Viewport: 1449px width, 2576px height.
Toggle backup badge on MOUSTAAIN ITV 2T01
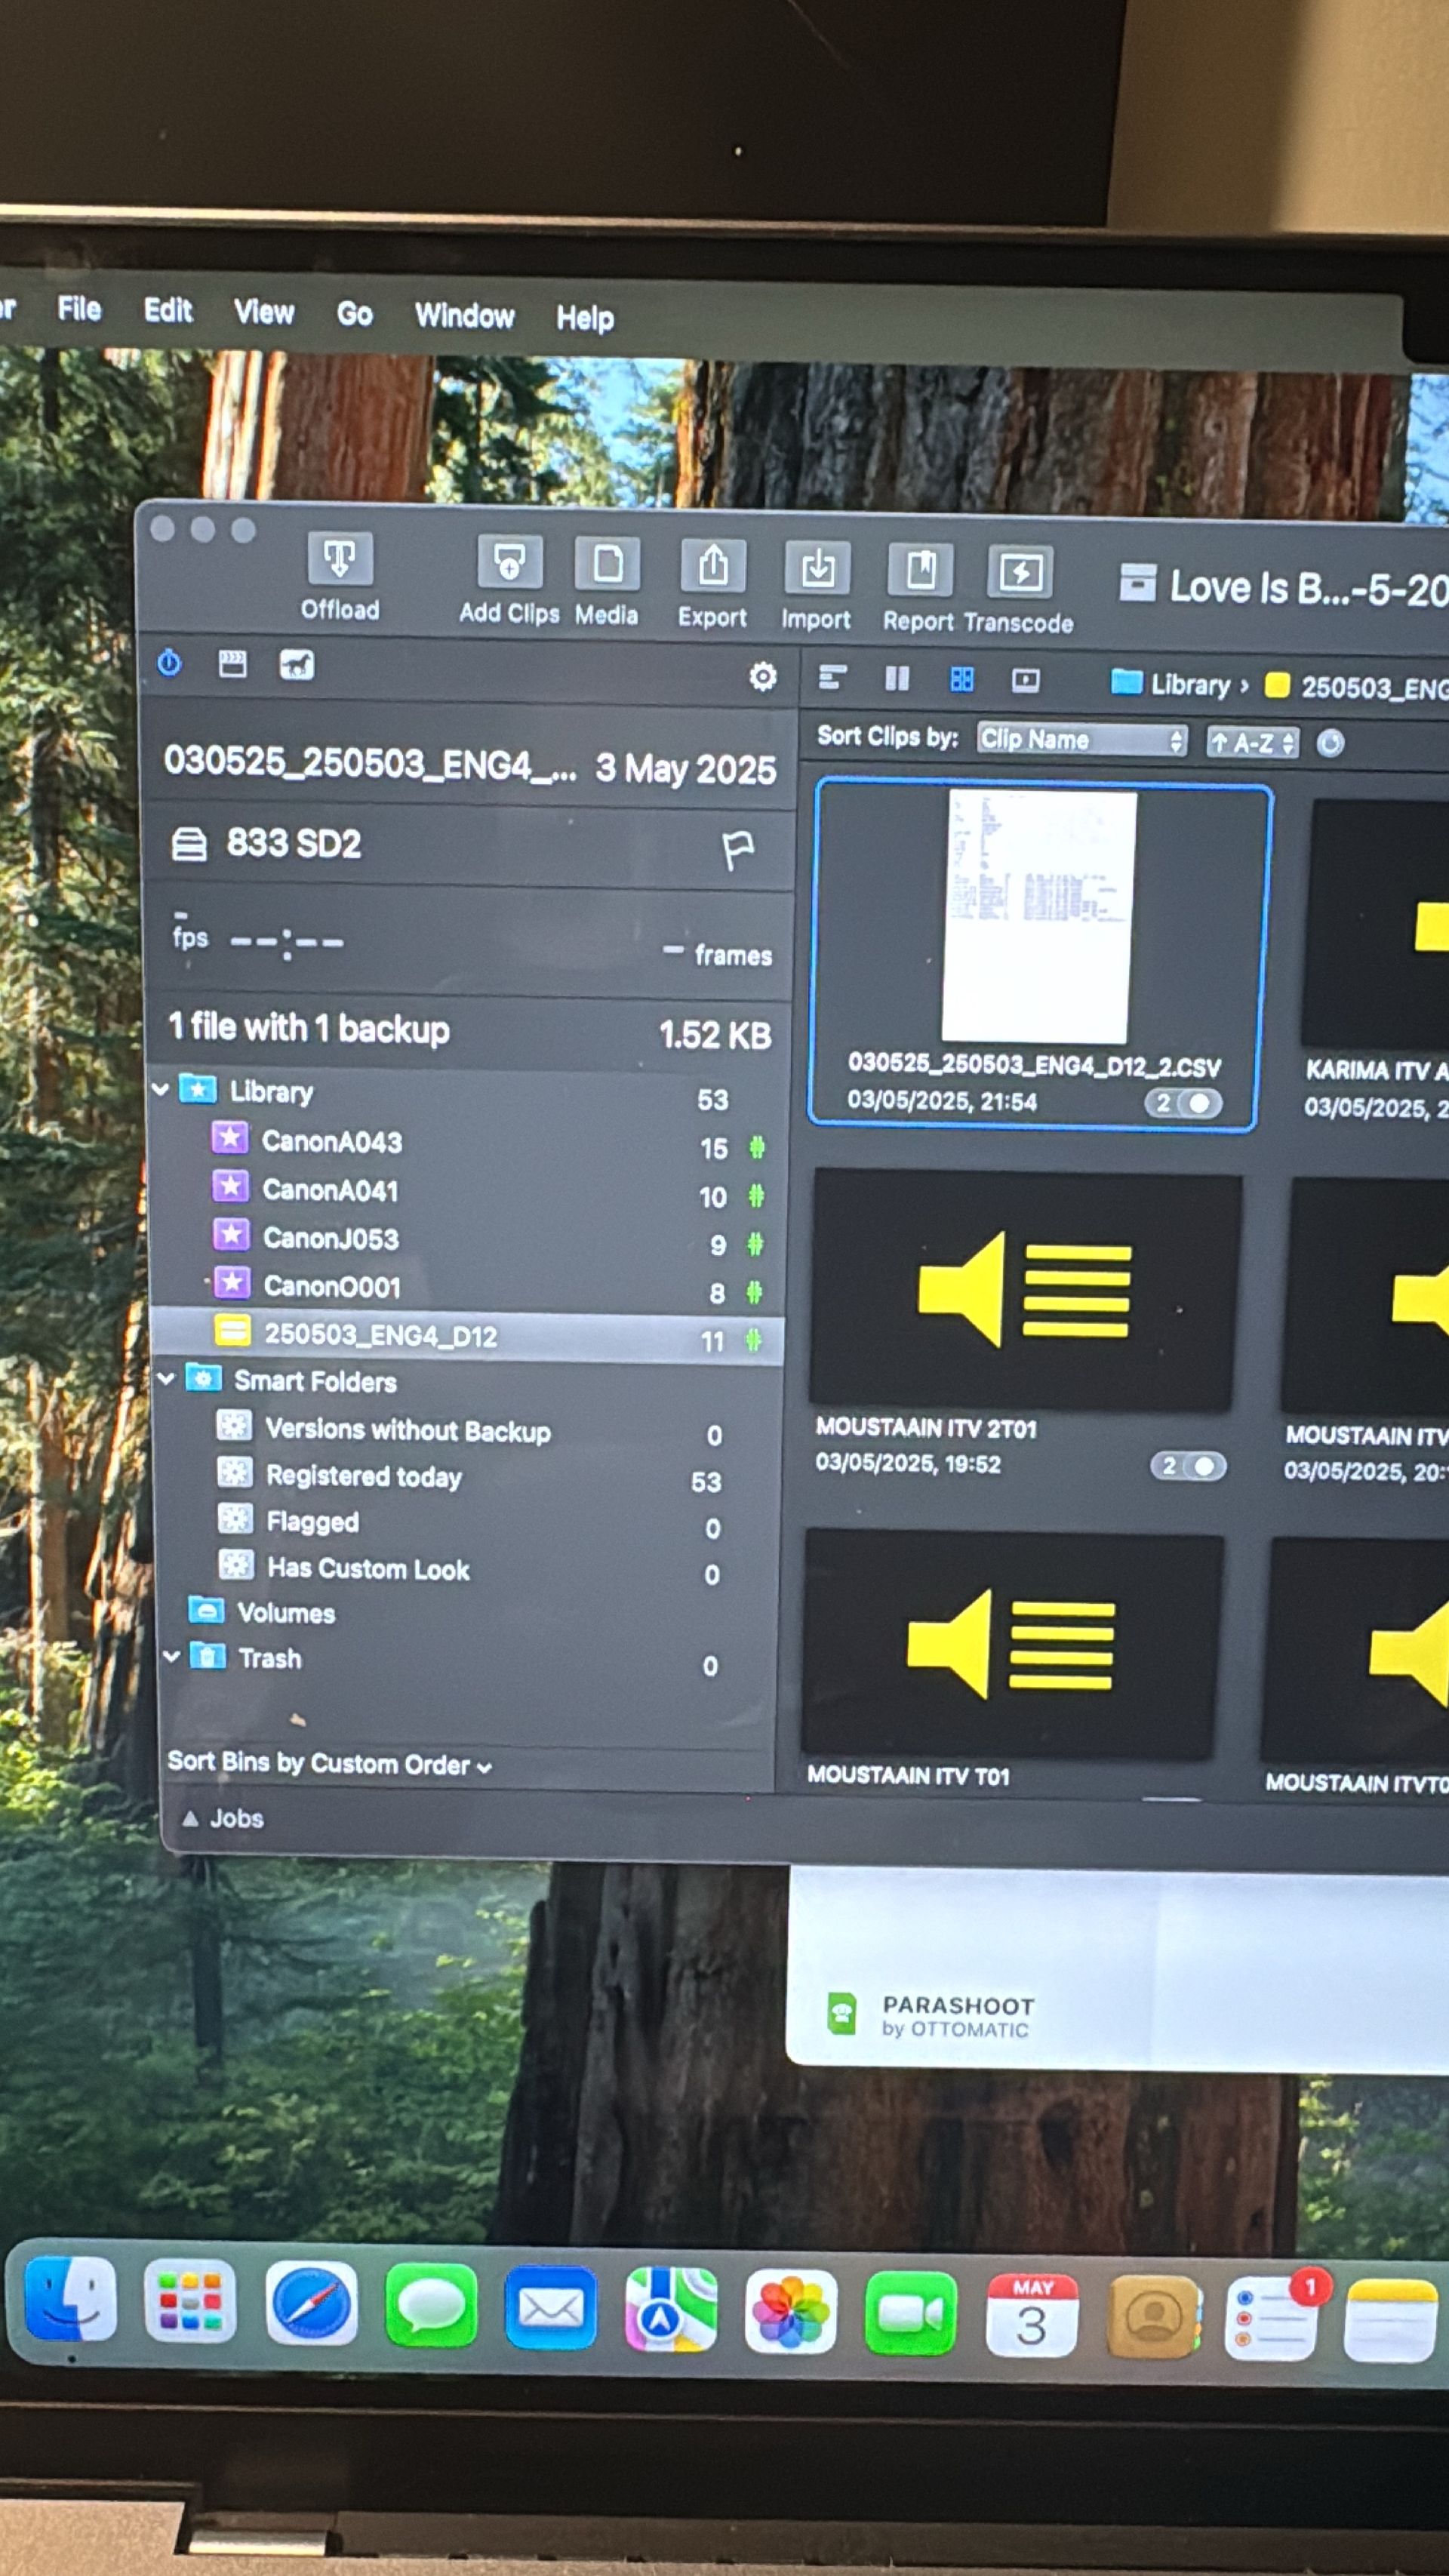point(1188,1466)
